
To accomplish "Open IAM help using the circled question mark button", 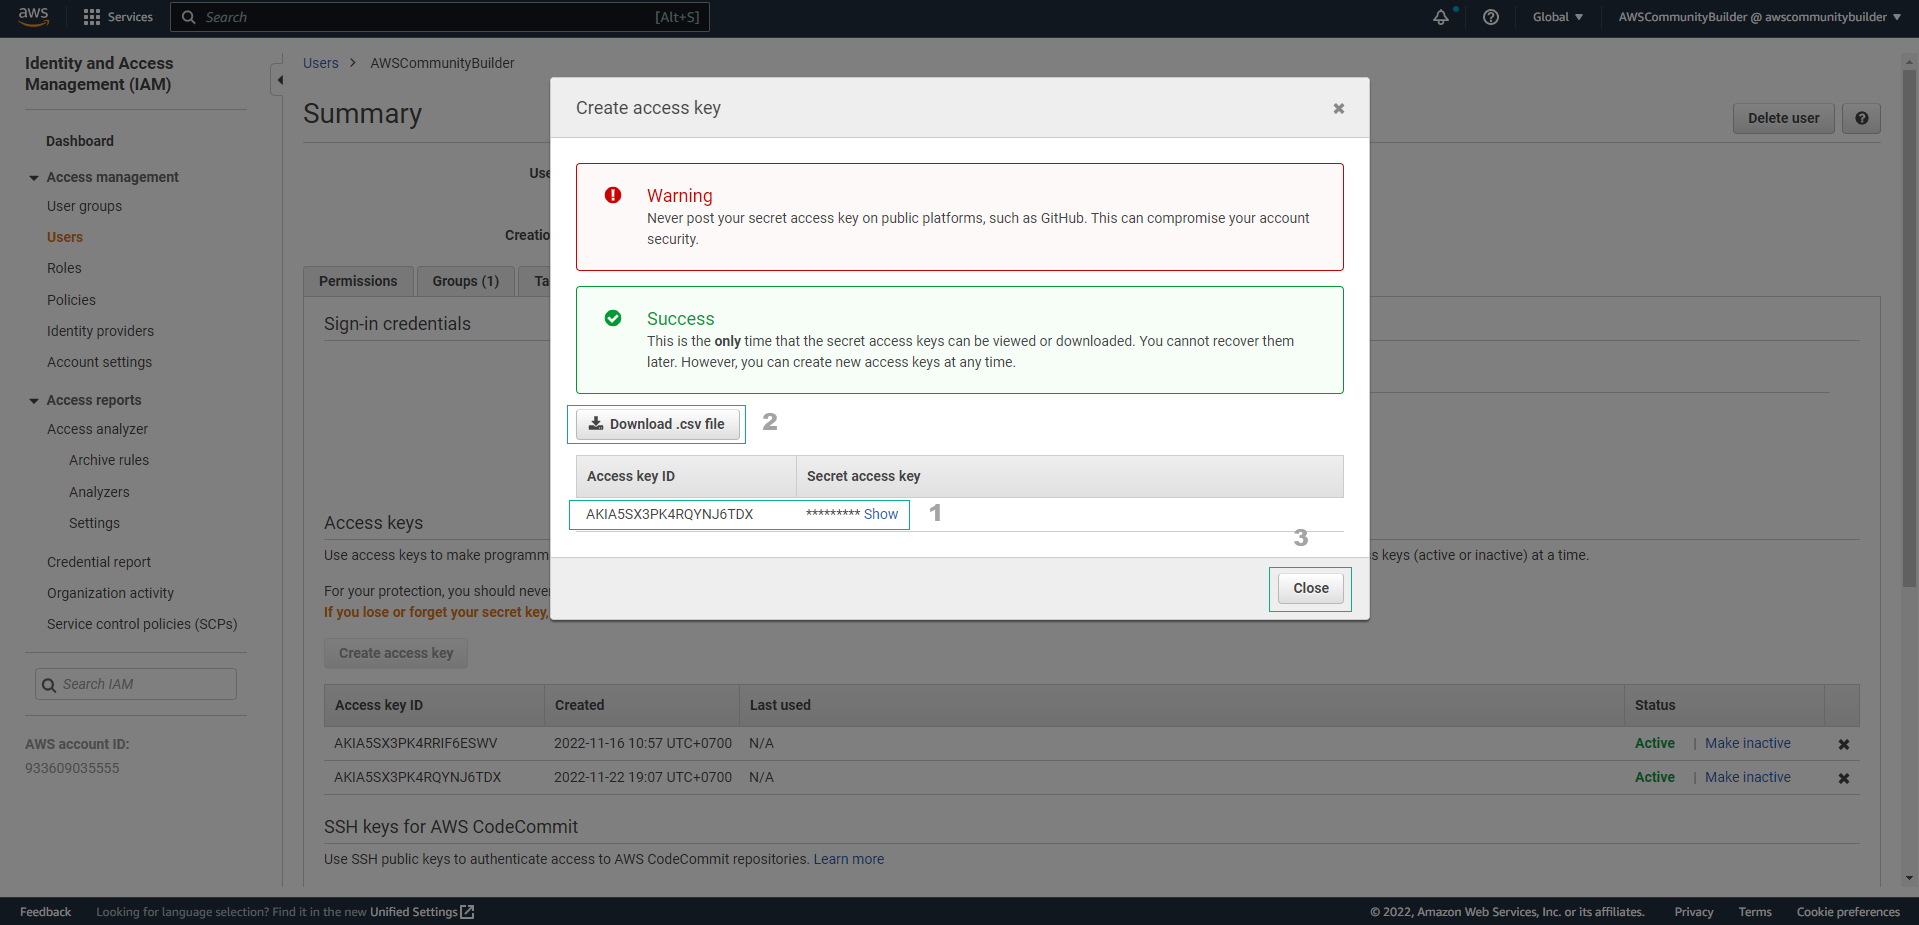I will point(1860,118).
